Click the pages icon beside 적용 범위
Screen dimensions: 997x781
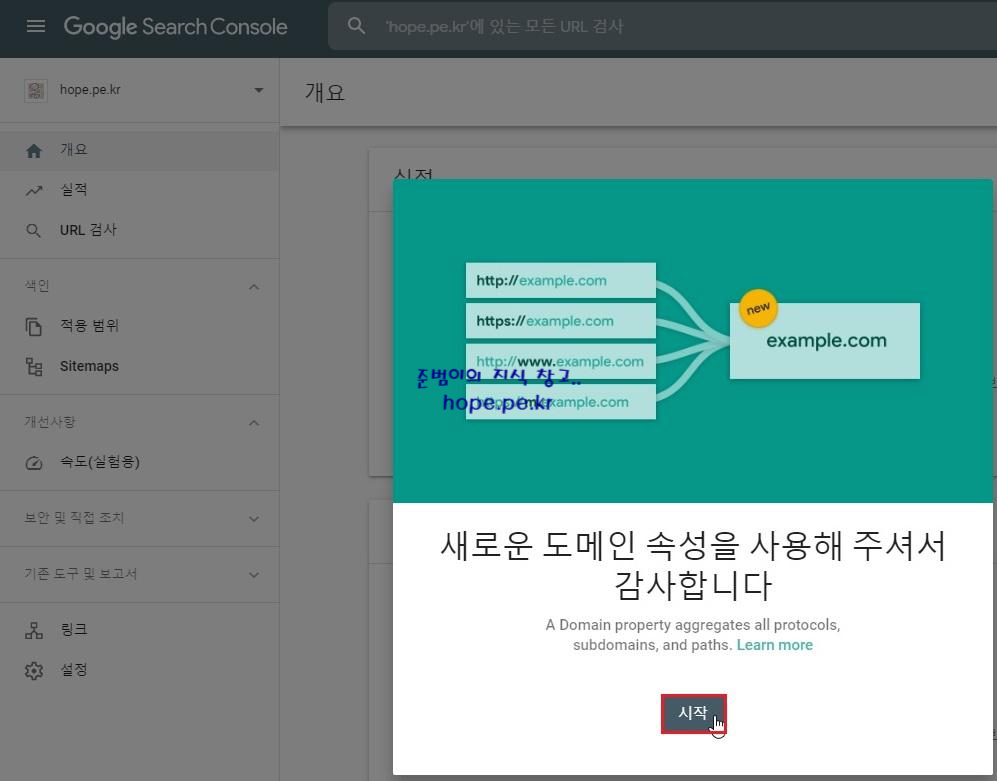[34, 326]
